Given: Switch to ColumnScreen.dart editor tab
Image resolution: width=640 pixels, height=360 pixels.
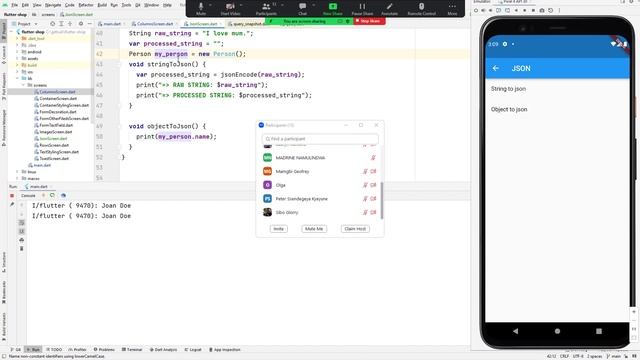Looking at the screenshot, I should tap(155, 24).
